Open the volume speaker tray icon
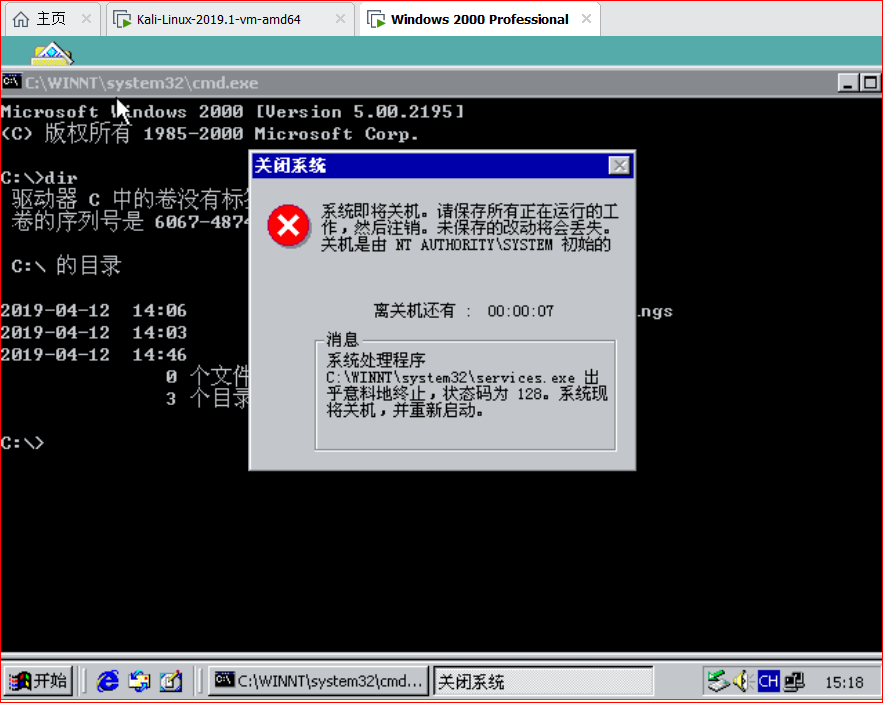This screenshot has height=703, width=883. (743, 681)
